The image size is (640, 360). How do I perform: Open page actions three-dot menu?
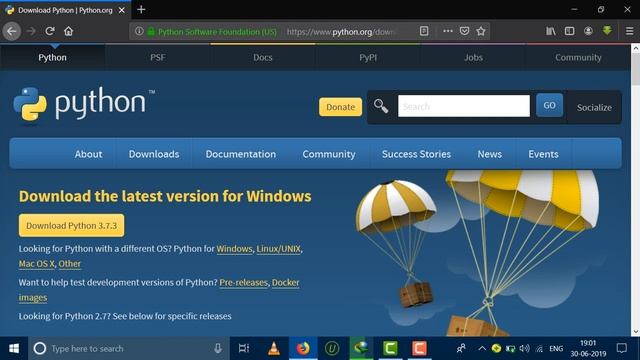tap(448, 31)
